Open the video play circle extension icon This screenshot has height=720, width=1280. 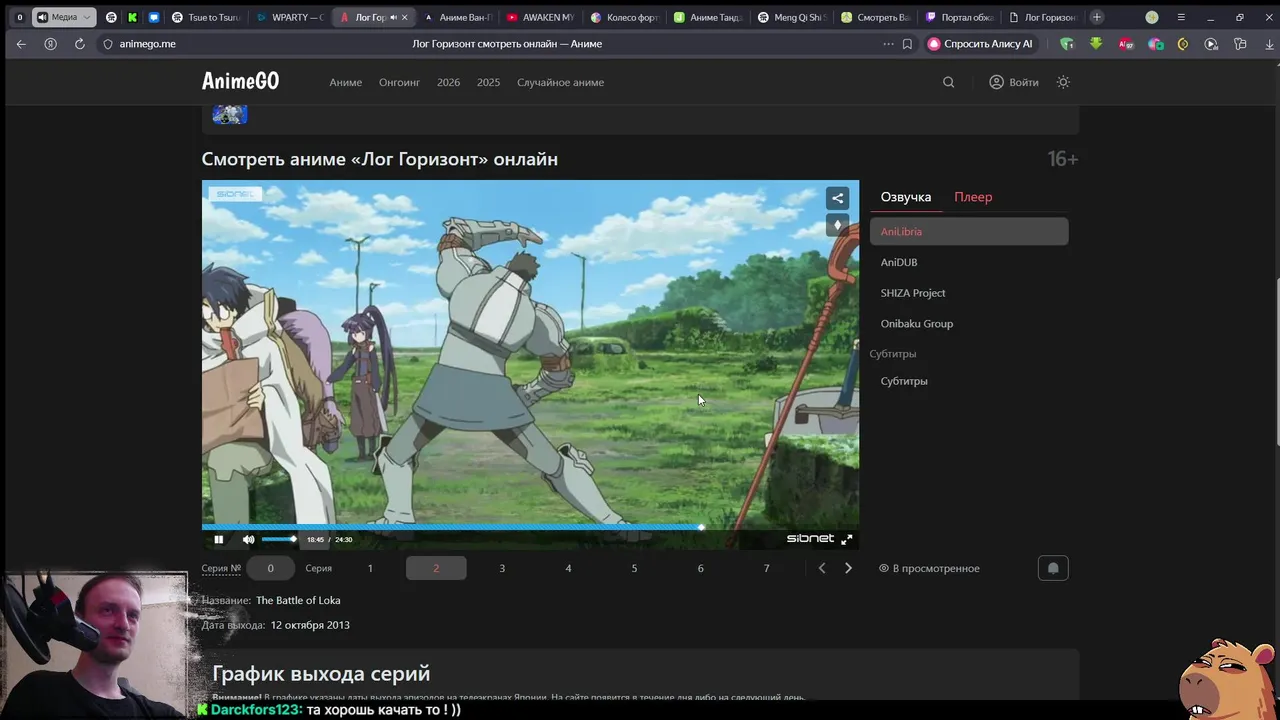[1211, 44]
